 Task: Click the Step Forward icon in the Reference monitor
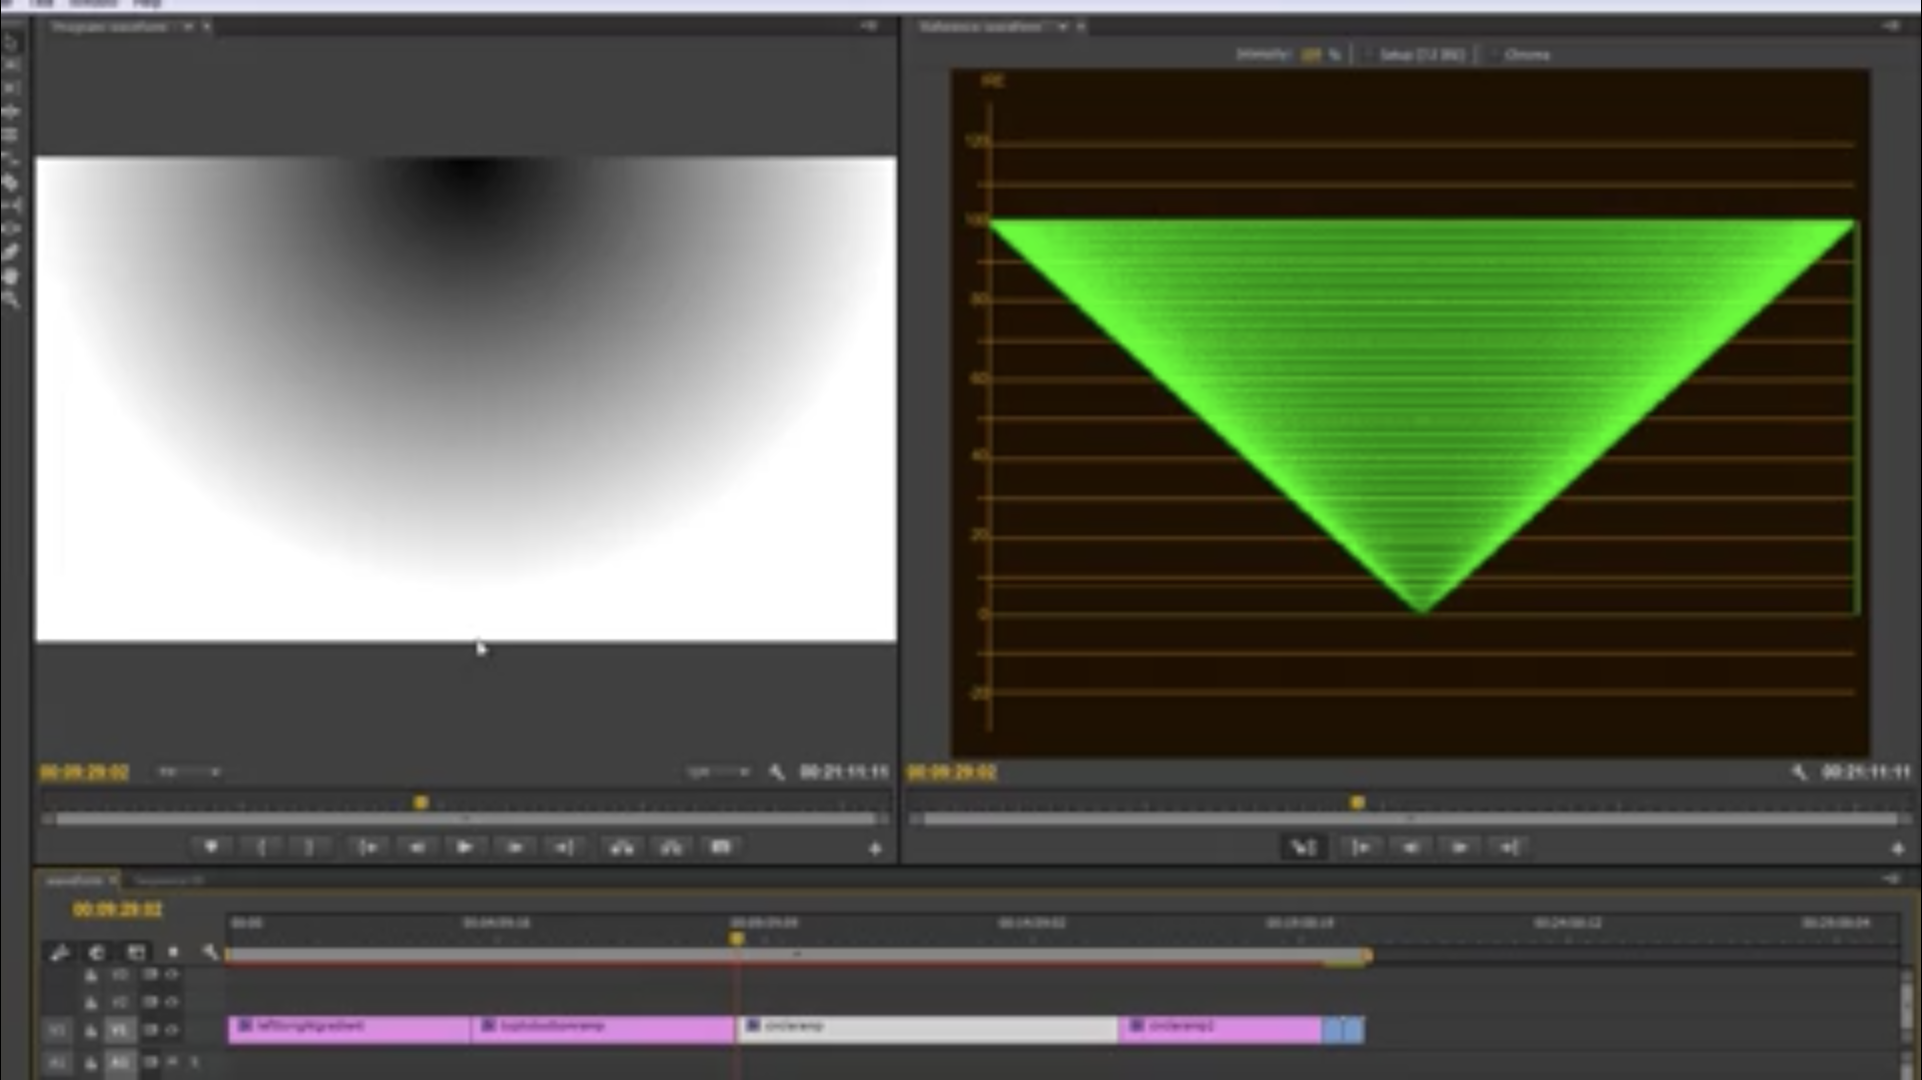[x=1459, y=847]
